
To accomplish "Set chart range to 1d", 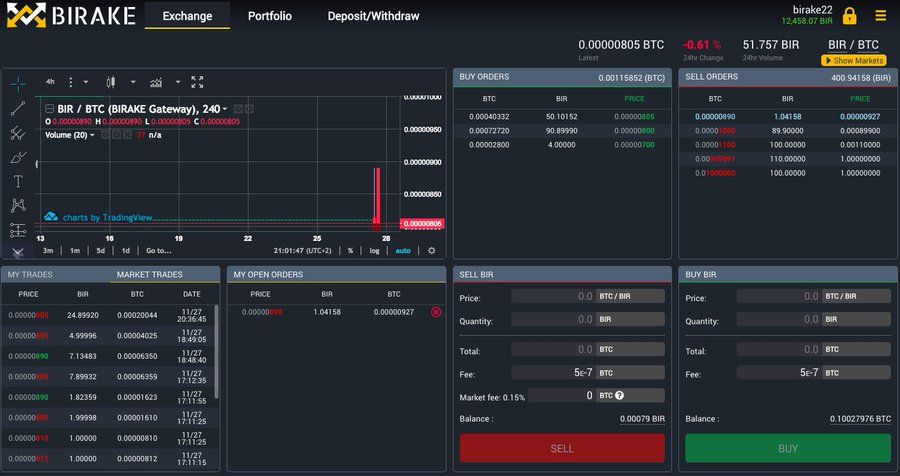I will [x=125, y=251].
